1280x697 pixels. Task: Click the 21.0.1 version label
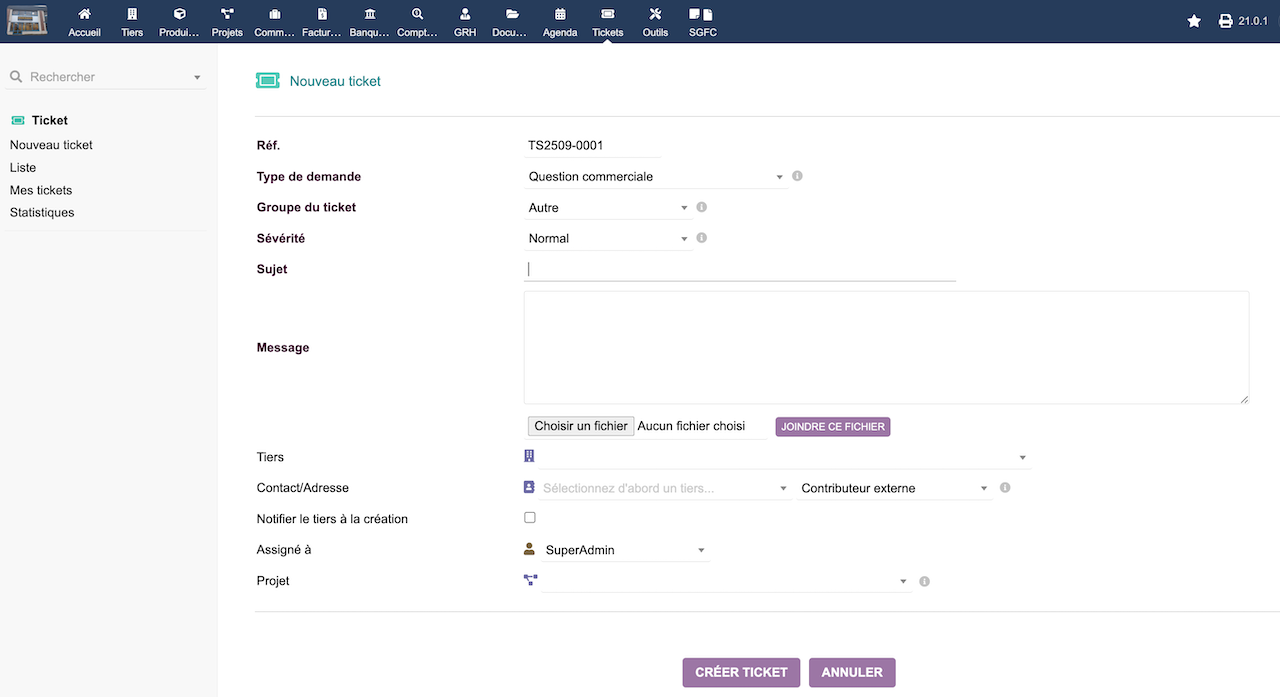1253,21
